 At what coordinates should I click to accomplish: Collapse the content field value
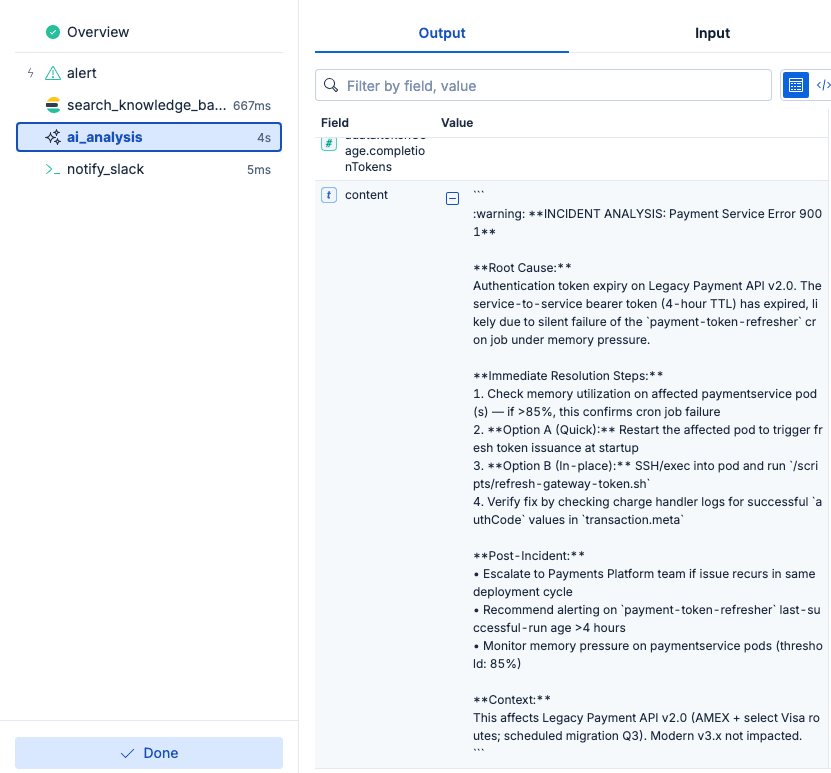(x=452, y=199)
